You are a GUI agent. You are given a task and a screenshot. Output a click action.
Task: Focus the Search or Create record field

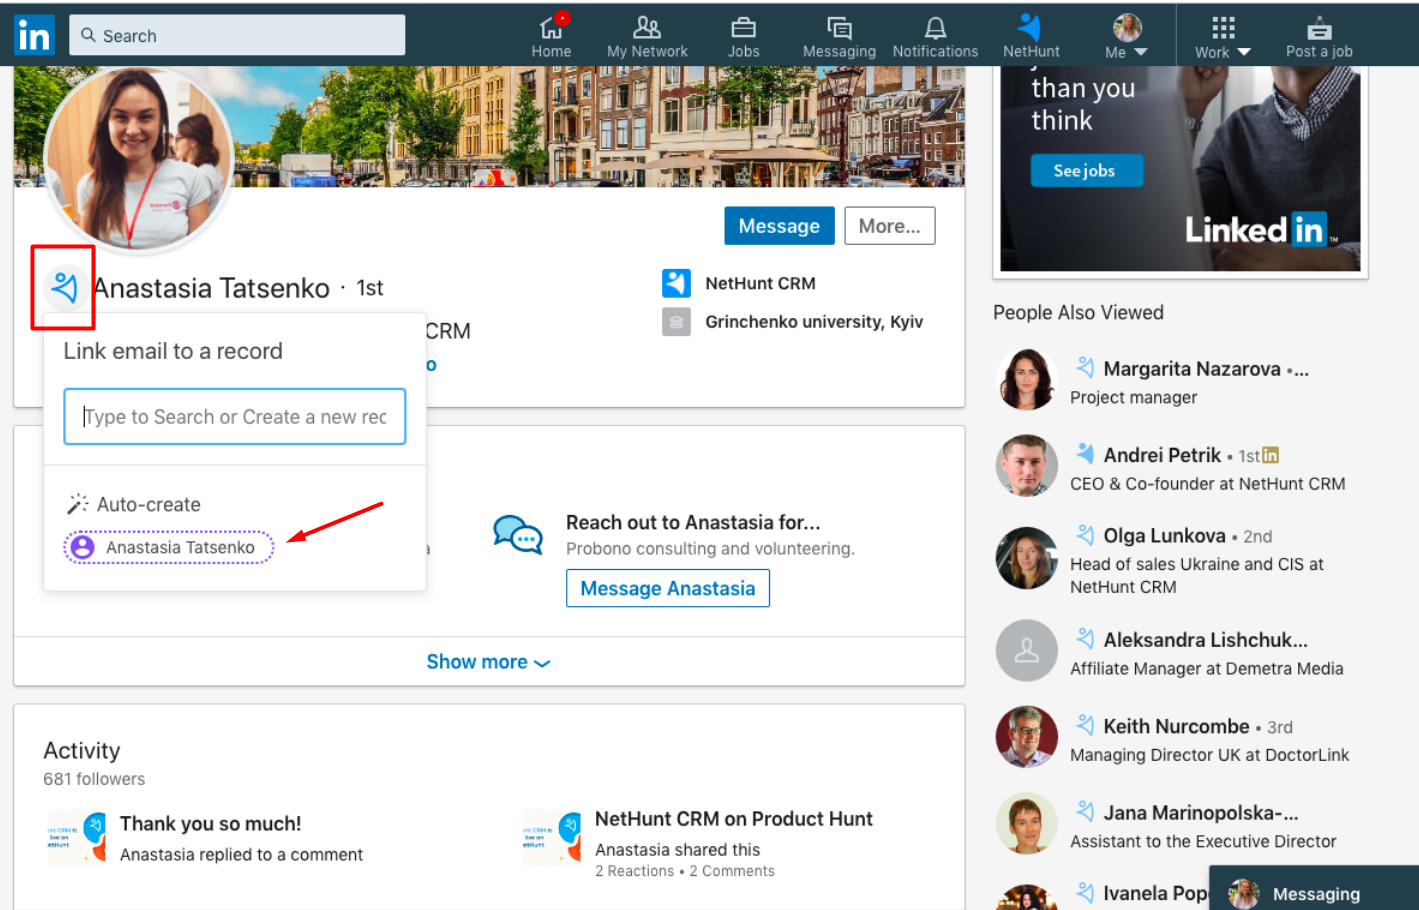pos(234,416)
